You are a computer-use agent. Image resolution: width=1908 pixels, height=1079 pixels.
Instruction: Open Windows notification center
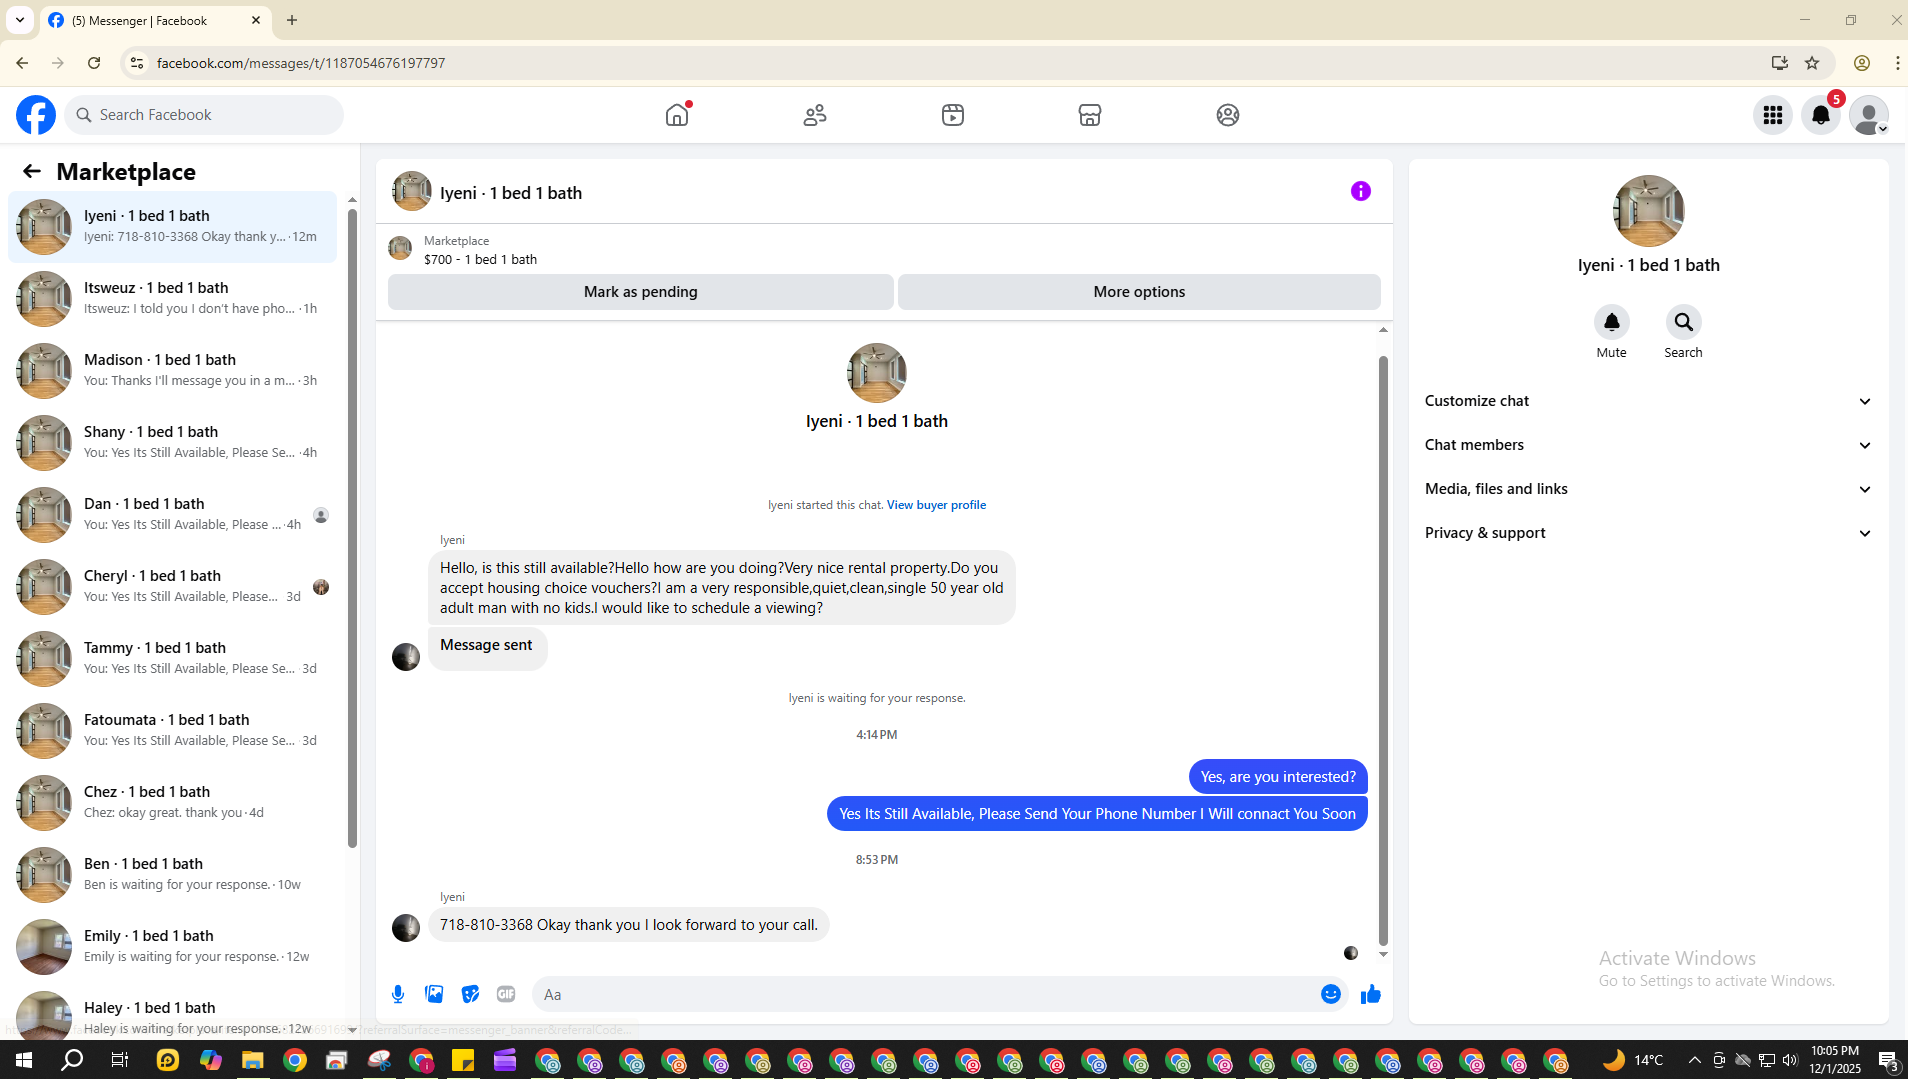(x=1888, y=1060)
